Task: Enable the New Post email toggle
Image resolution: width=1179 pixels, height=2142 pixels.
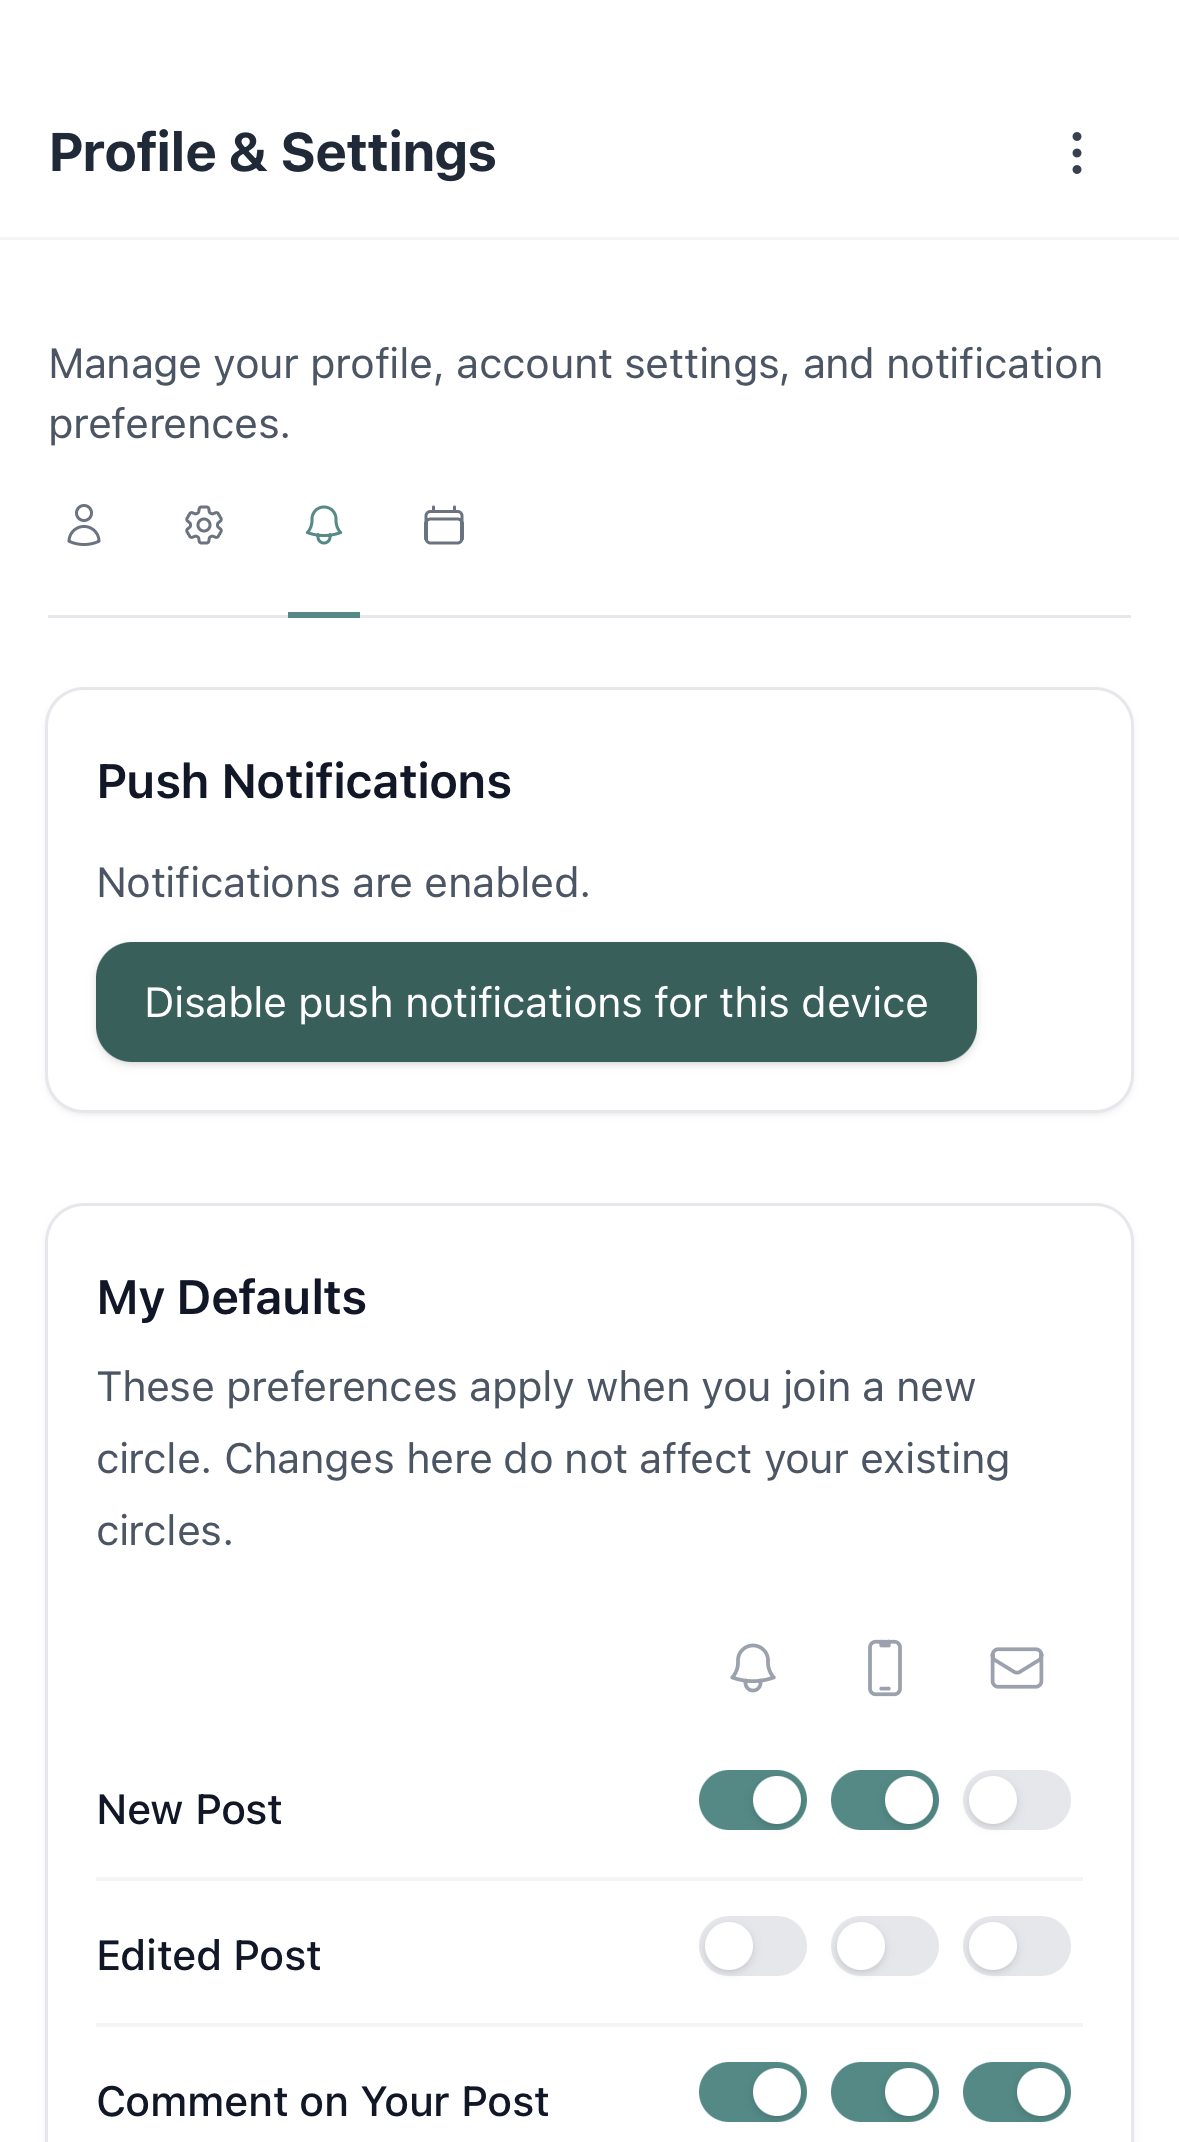Action: pos(1016,1800)
